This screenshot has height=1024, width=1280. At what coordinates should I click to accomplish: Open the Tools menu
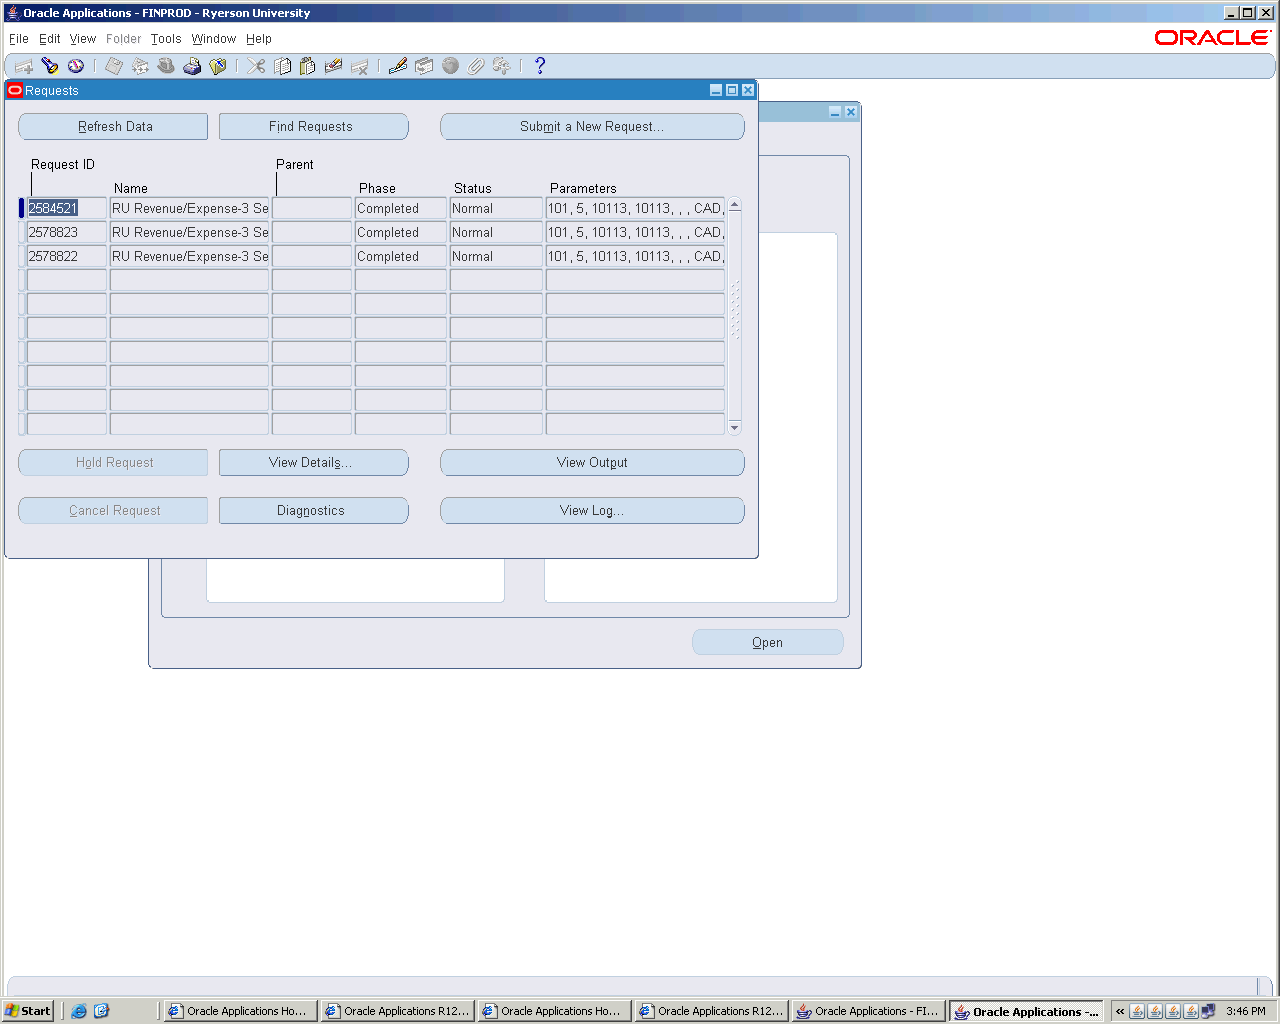166,39
